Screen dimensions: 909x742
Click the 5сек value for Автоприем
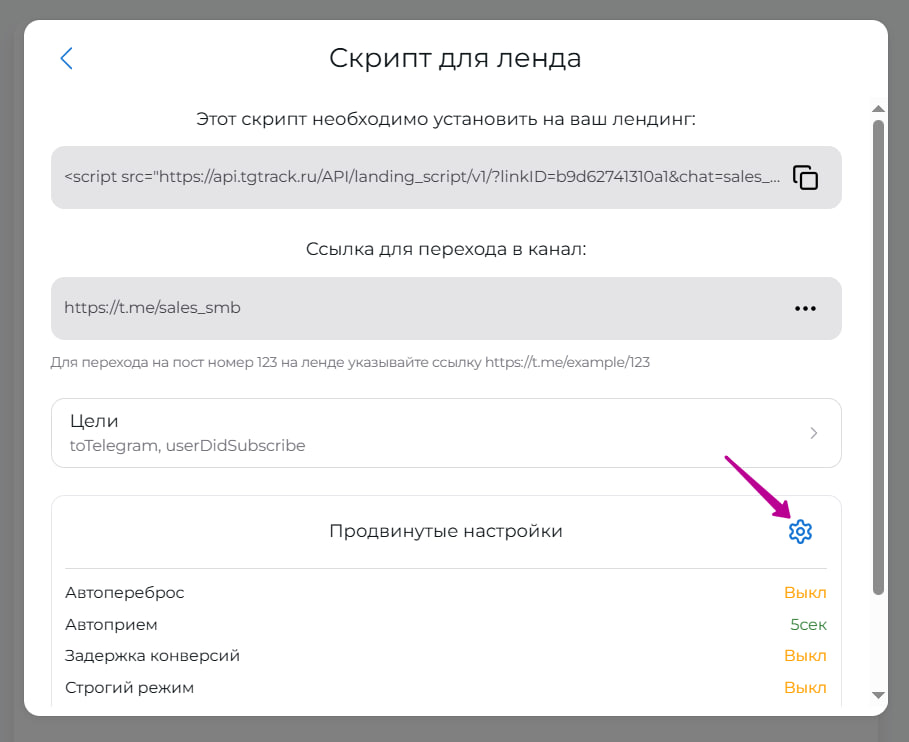[x=808, y=624]
